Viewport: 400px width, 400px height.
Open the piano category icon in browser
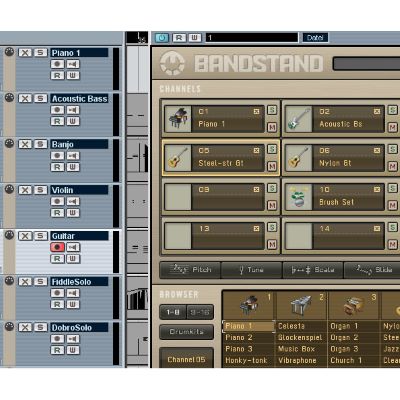coord(249,305)
